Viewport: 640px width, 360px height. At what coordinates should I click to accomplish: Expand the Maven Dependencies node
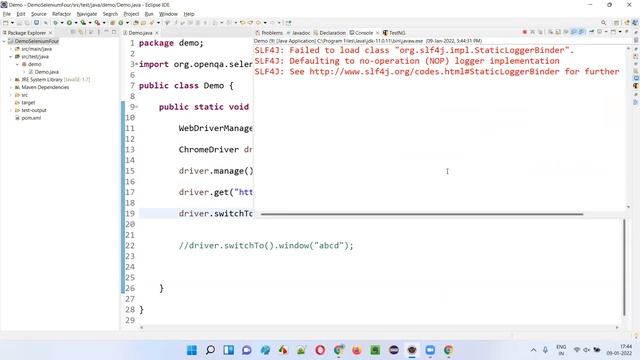point(11,87)
